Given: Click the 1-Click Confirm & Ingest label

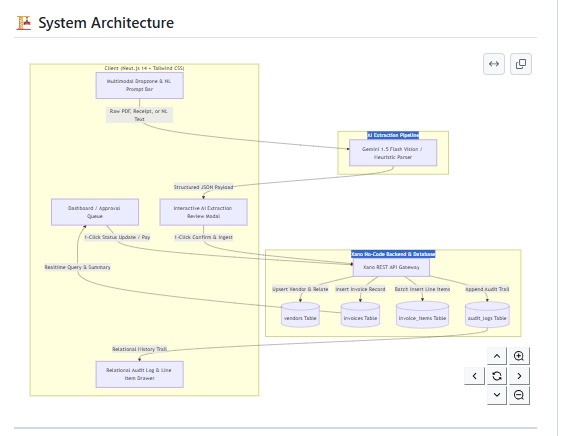Looking at the screenshot, I should [x=204, y=237].
